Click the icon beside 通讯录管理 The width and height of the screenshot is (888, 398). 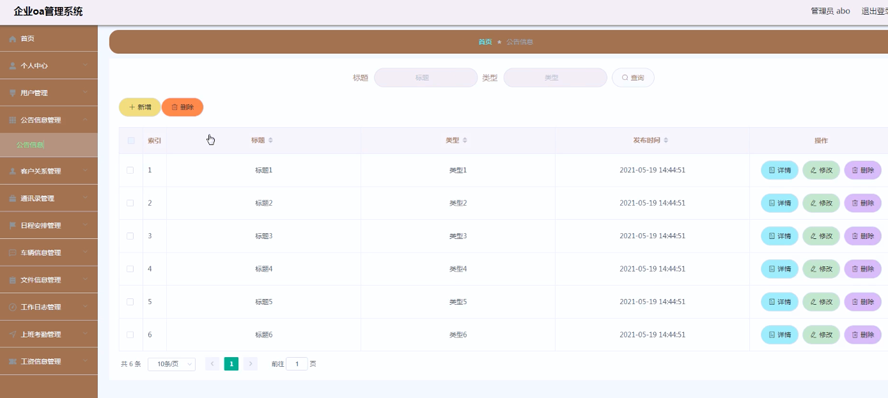[x=12, y=198]
